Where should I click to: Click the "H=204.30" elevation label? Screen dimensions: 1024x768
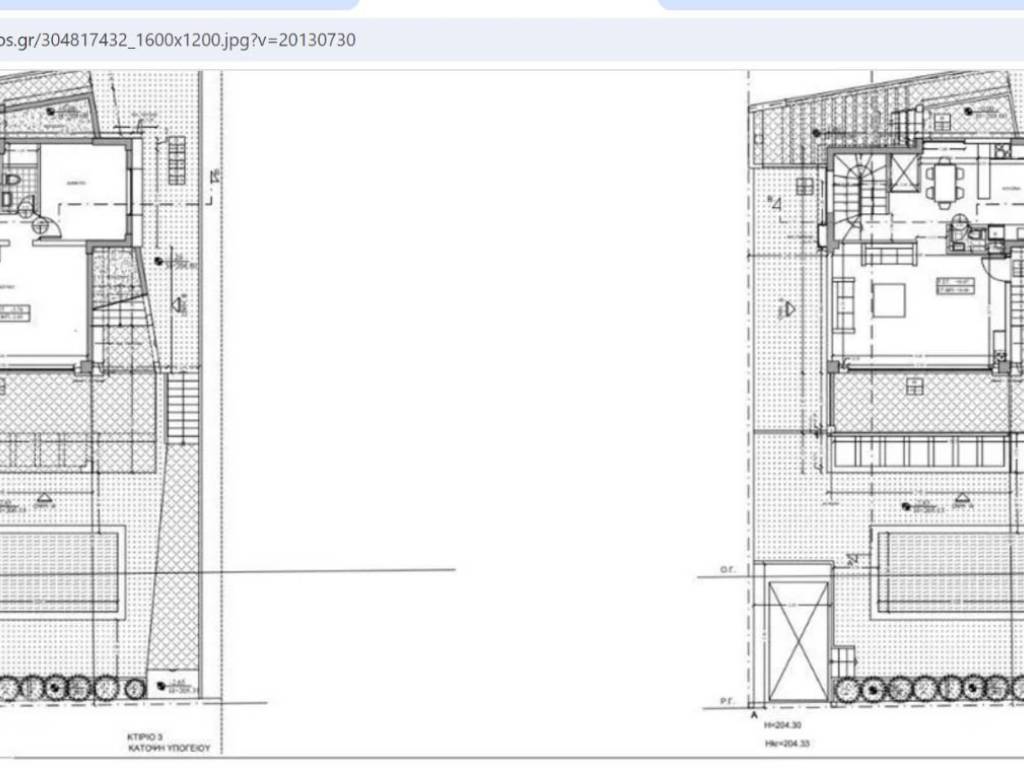point(782,726)
